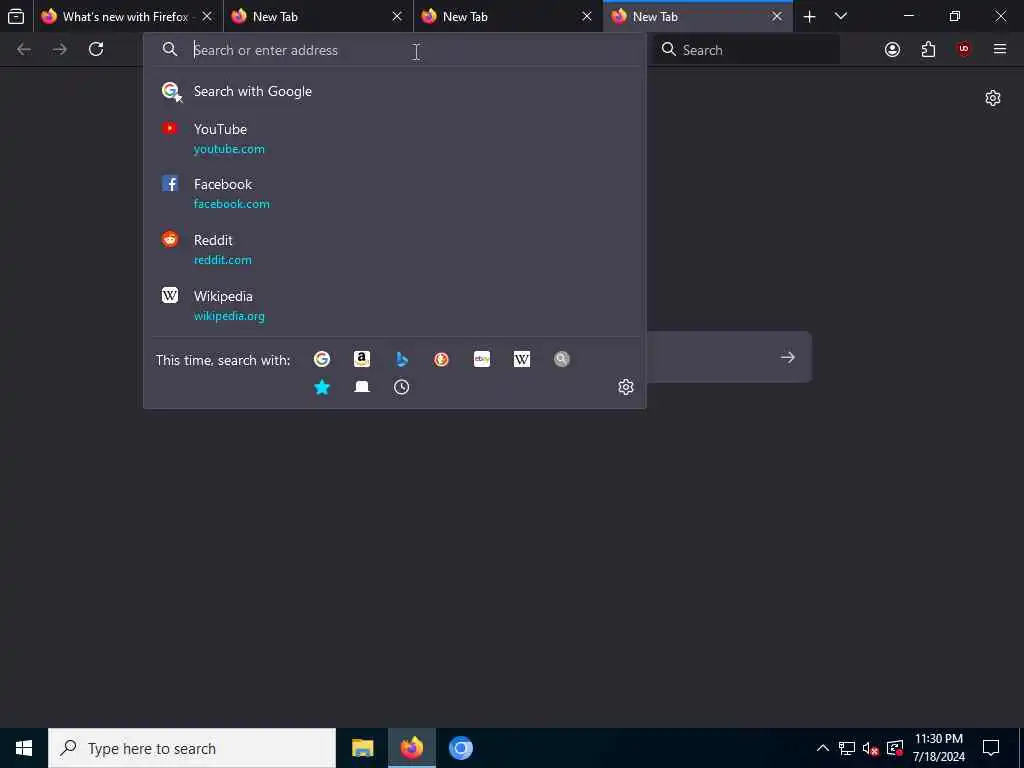
Task: Open search settings gear in dropdown
Action: click(x=626, y=387)
